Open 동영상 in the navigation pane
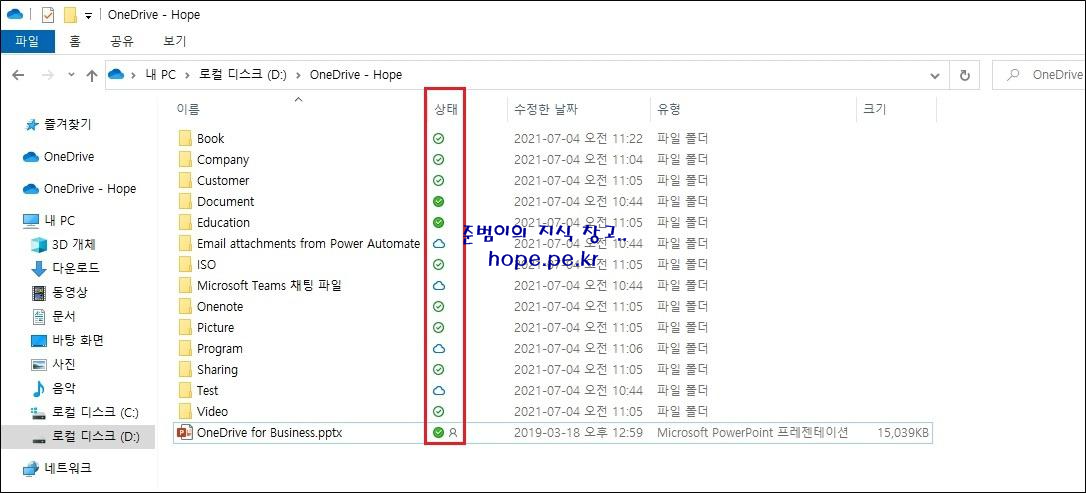The image size is (1086, 493). [x=69, y=292]
